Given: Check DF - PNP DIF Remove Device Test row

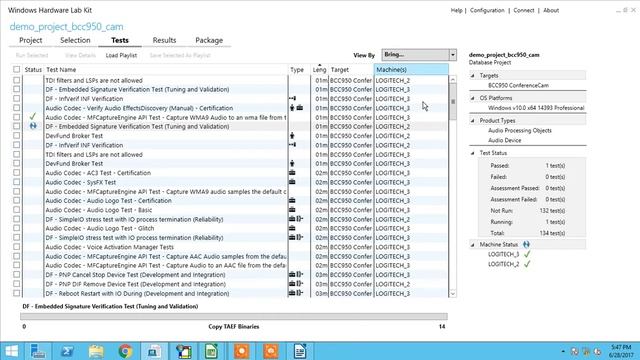Looking at the screenshot, I should pyautogui.click(x=16, y=284).
